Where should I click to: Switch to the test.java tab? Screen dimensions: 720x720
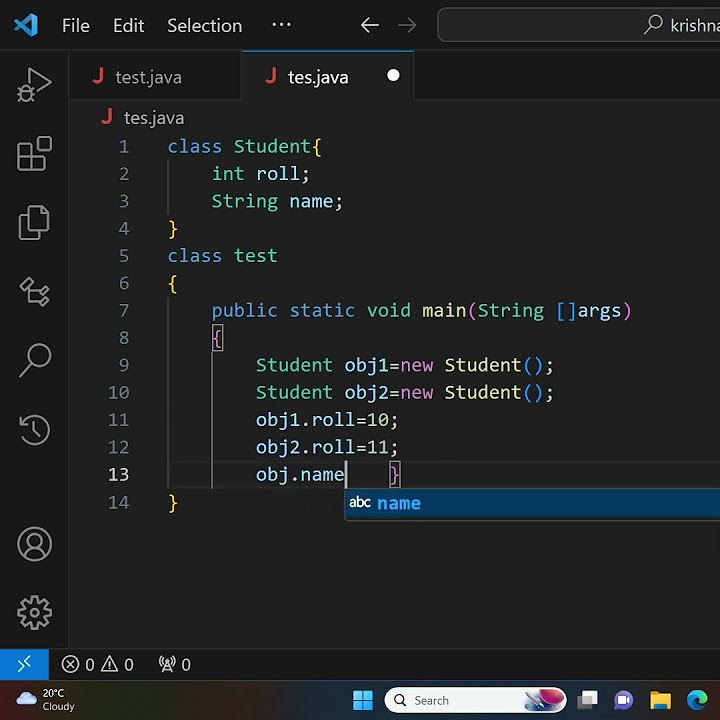155,76
